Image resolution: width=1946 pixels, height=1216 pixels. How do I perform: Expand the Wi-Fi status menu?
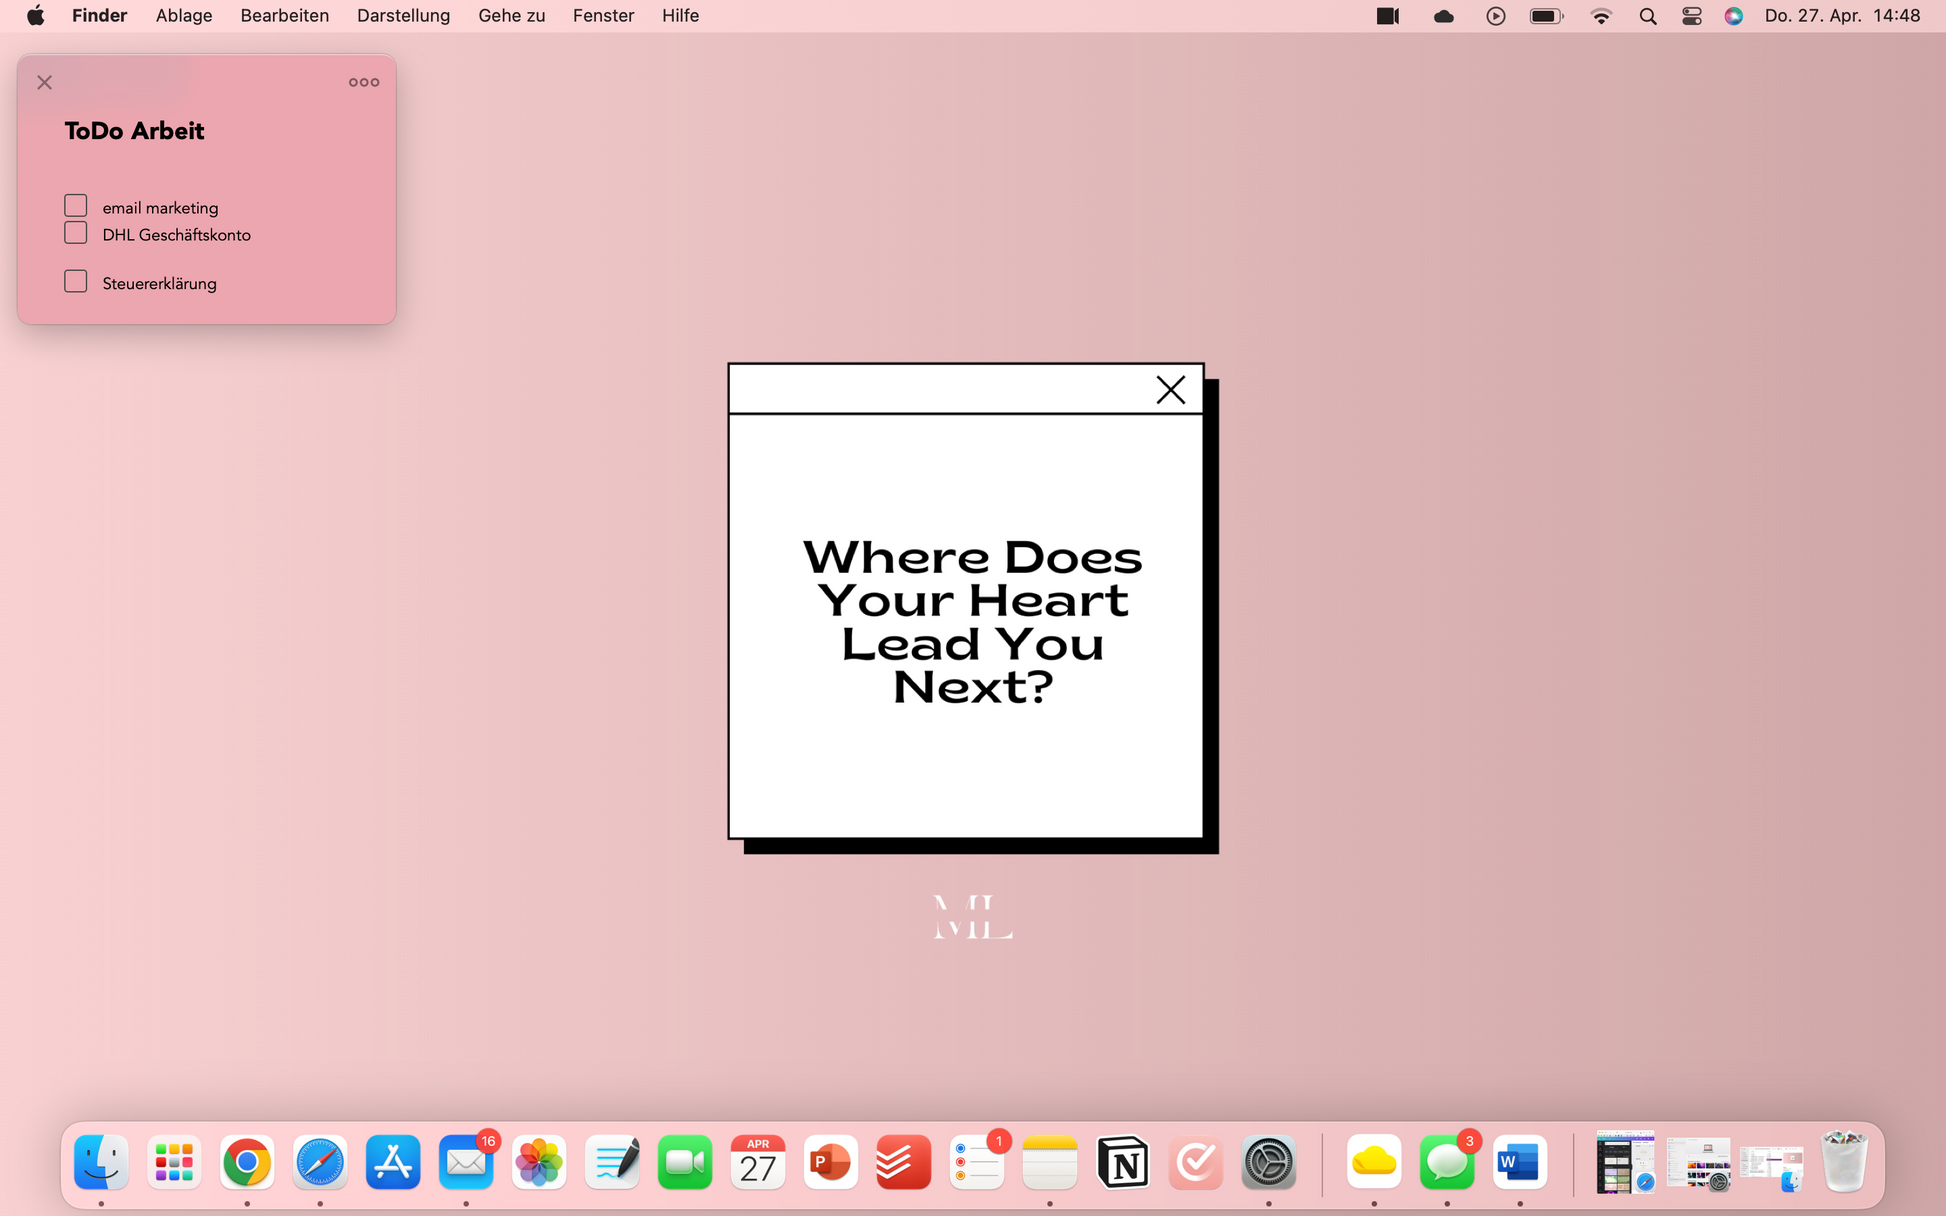coord(1601,16)
